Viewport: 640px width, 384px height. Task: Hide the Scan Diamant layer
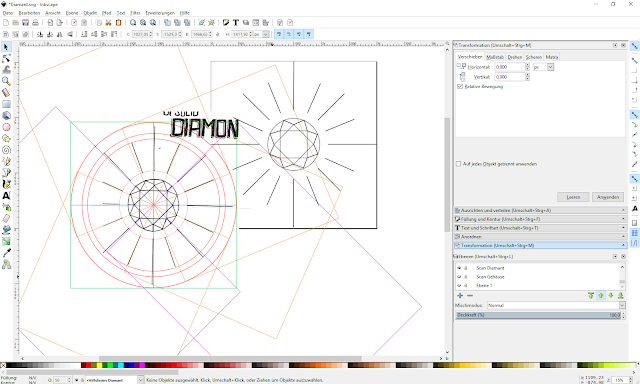pos(459,268)
